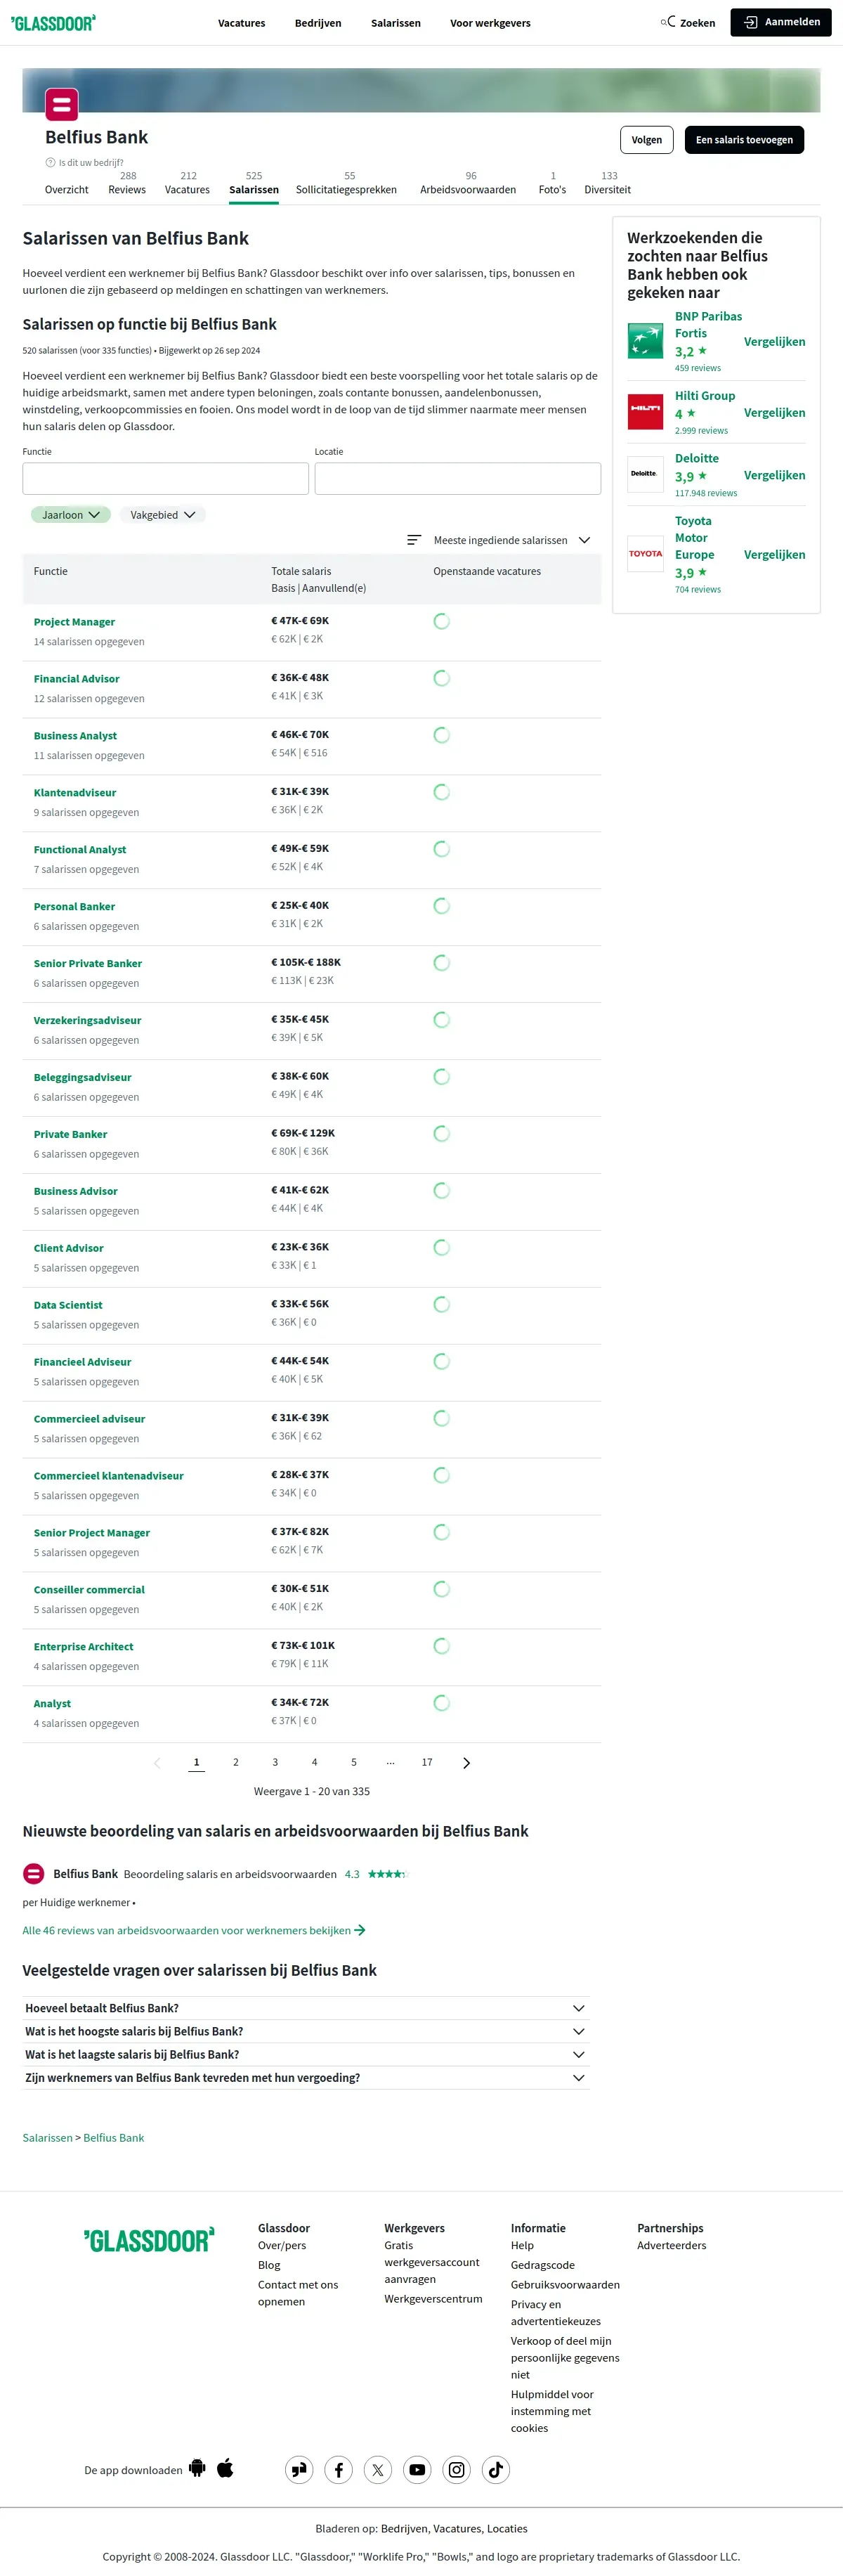Image resolution: width=843 pixels, height=2576 pixels.
Task: Download the iOS app via Apple icon
Action: 225,2469
